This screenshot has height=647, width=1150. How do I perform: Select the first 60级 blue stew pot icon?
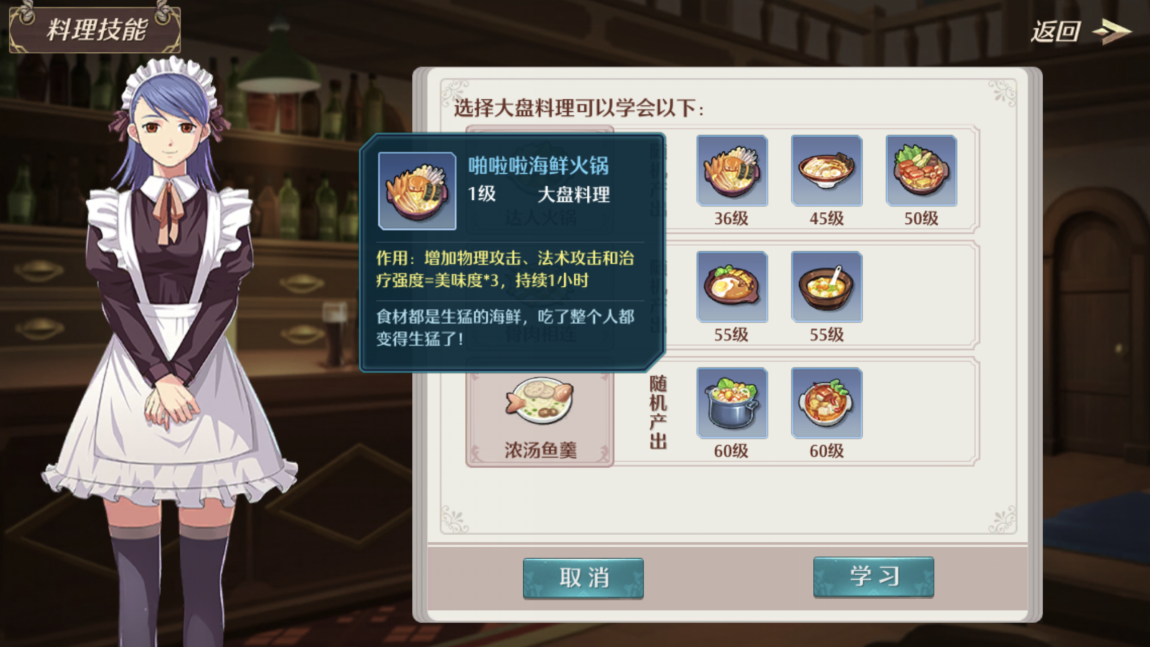pyautogui.click(x=732, y=403)
